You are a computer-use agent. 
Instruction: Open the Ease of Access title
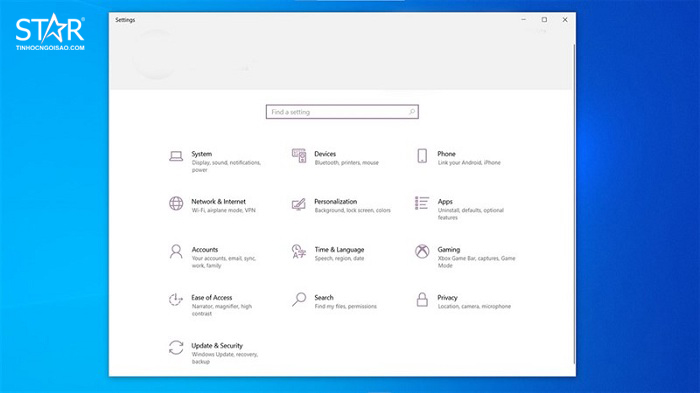pos(212,297)
